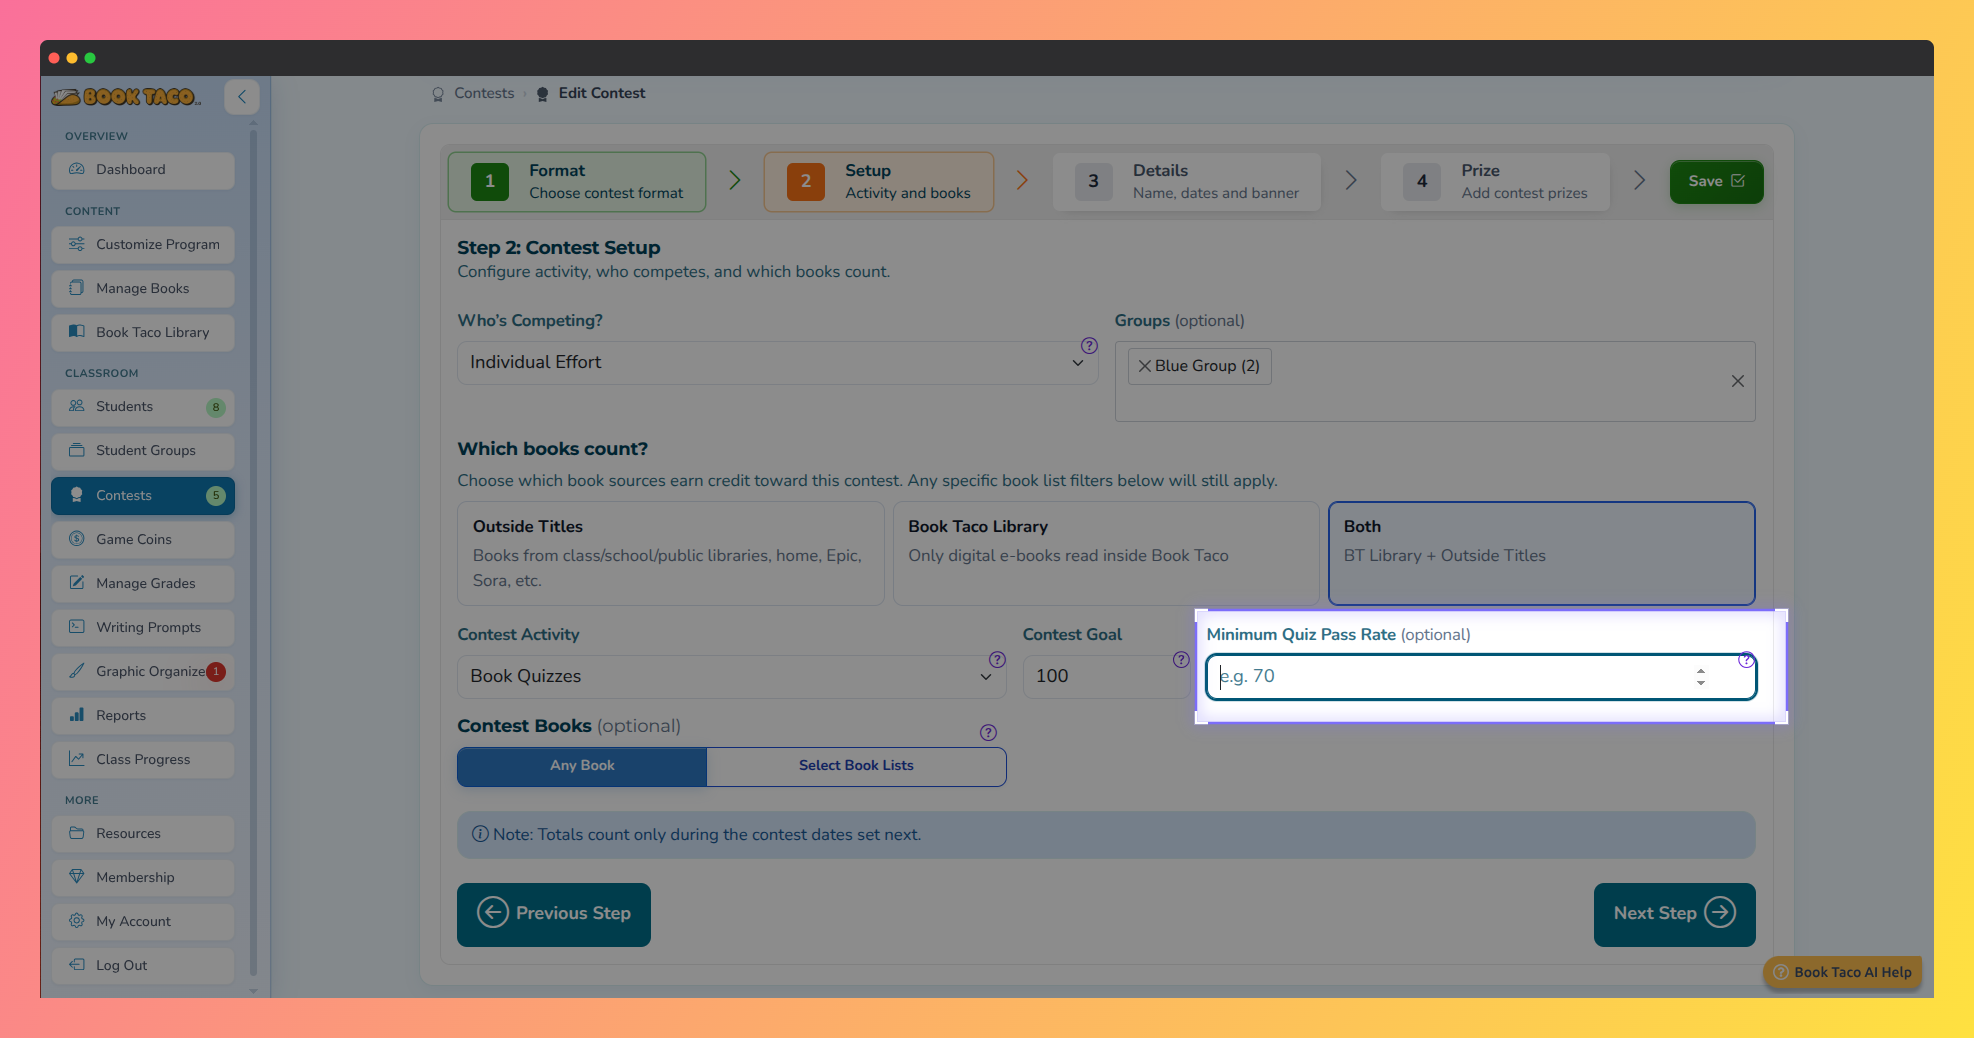Screen dimensions: 1974x1038
Task: Click the Reports bar chart icon
Action: click(x=77, y=715)
